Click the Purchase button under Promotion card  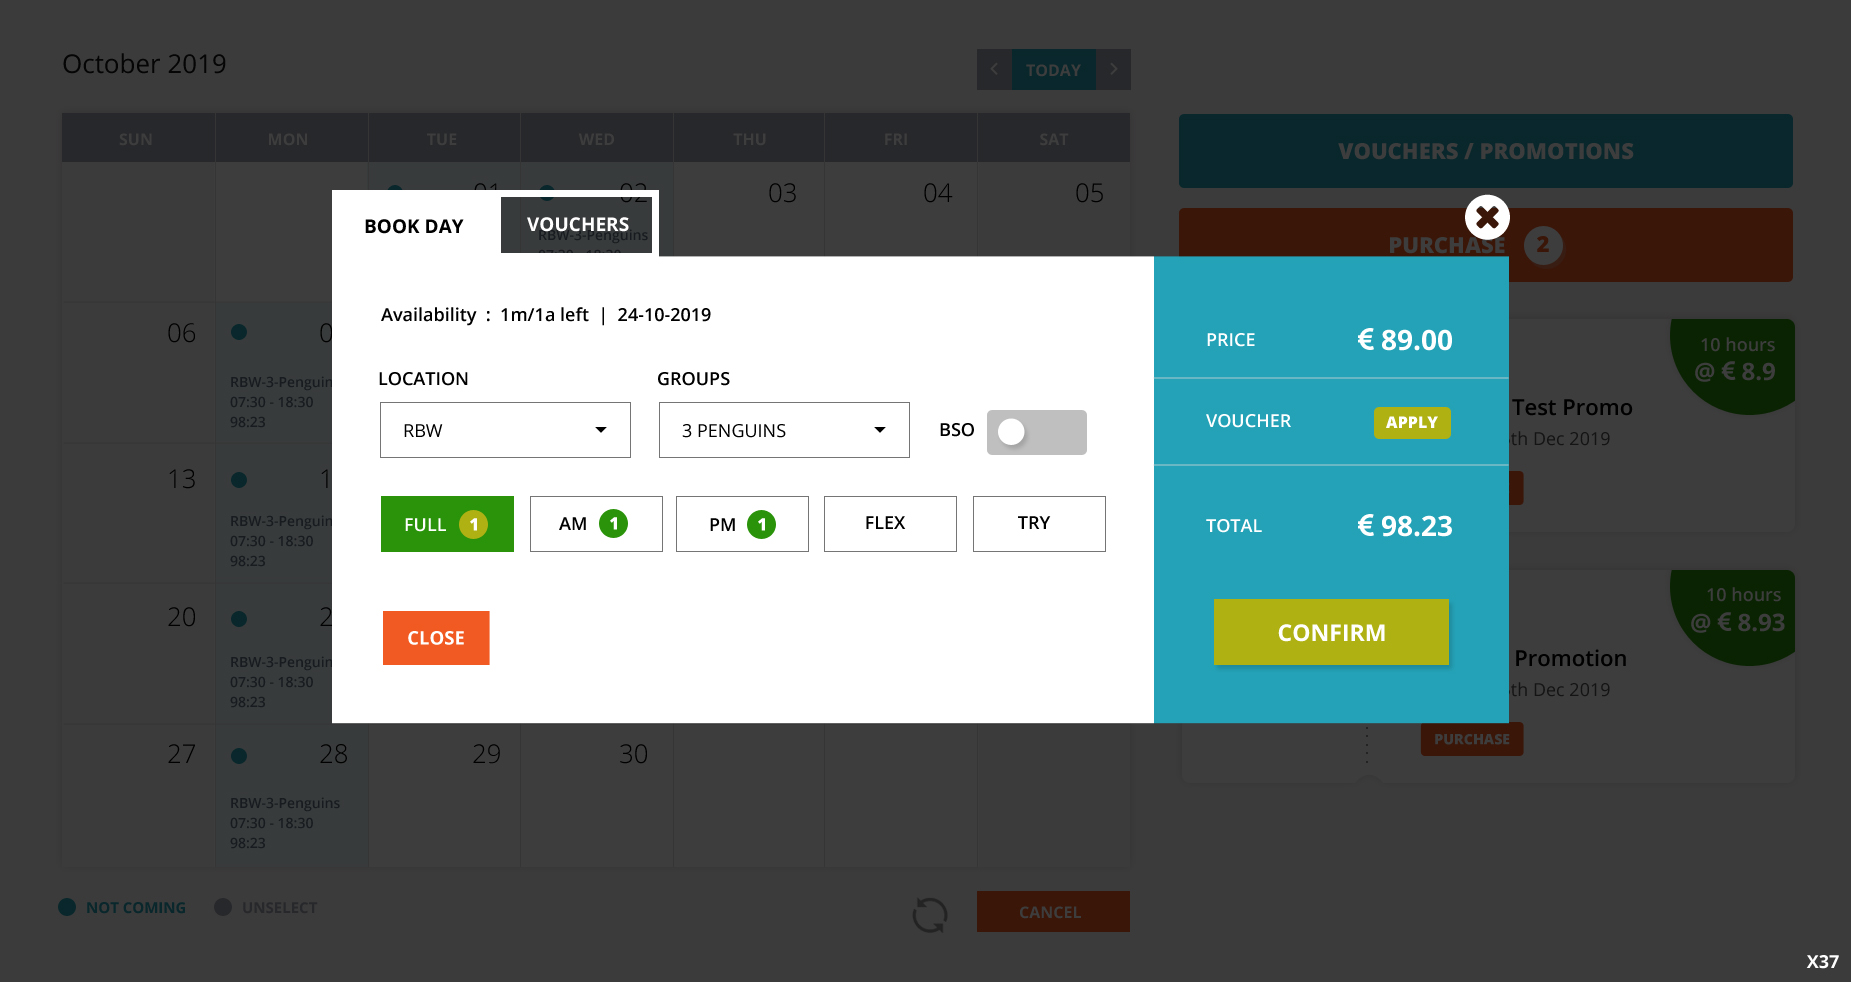coord(1472,739)
